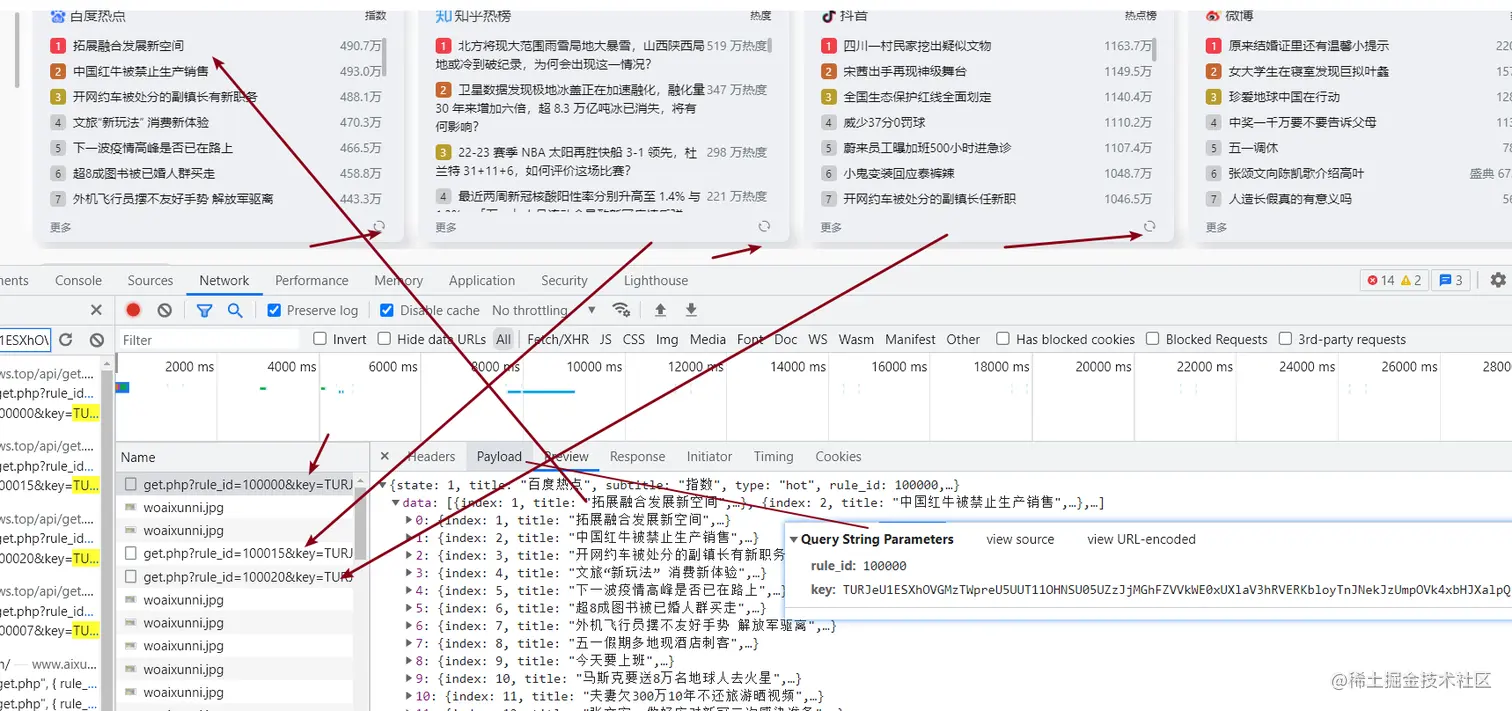
Task: Stop recording network log (red dot)
Action: click(133, 310)
